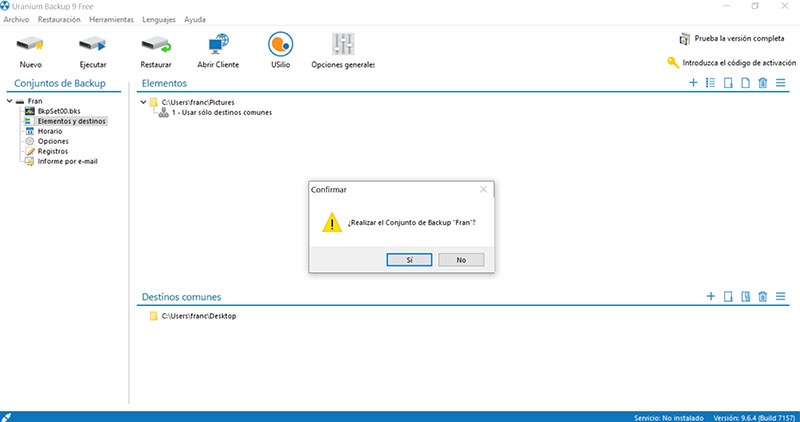
Task: Select C:\Users\franc\Desktop destination
Action: click(x=199, y=316)
